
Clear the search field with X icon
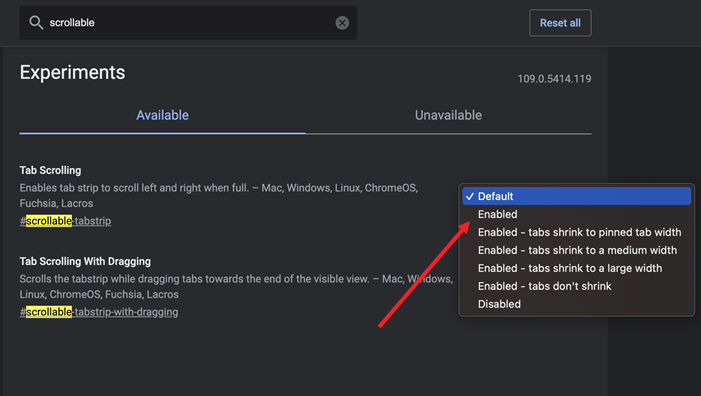(342, 23)
